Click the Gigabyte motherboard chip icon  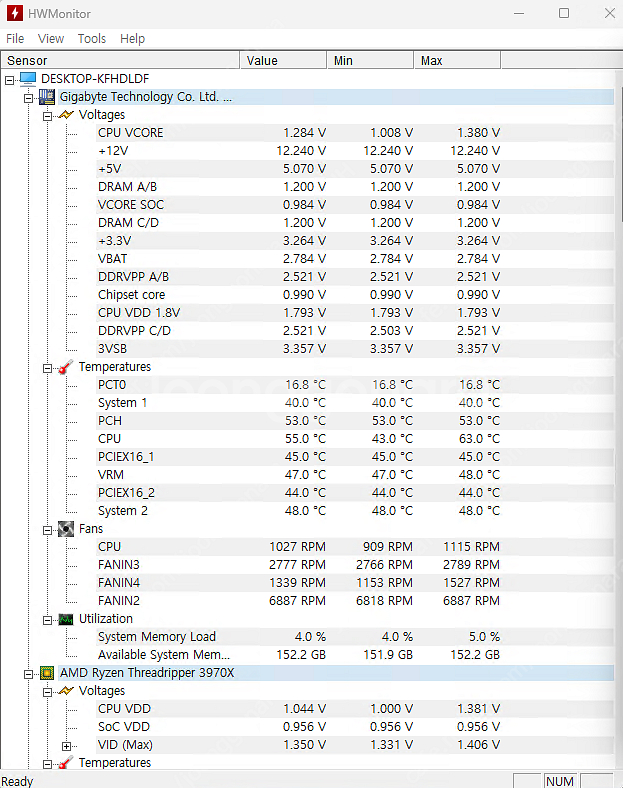tap(47, 97)
